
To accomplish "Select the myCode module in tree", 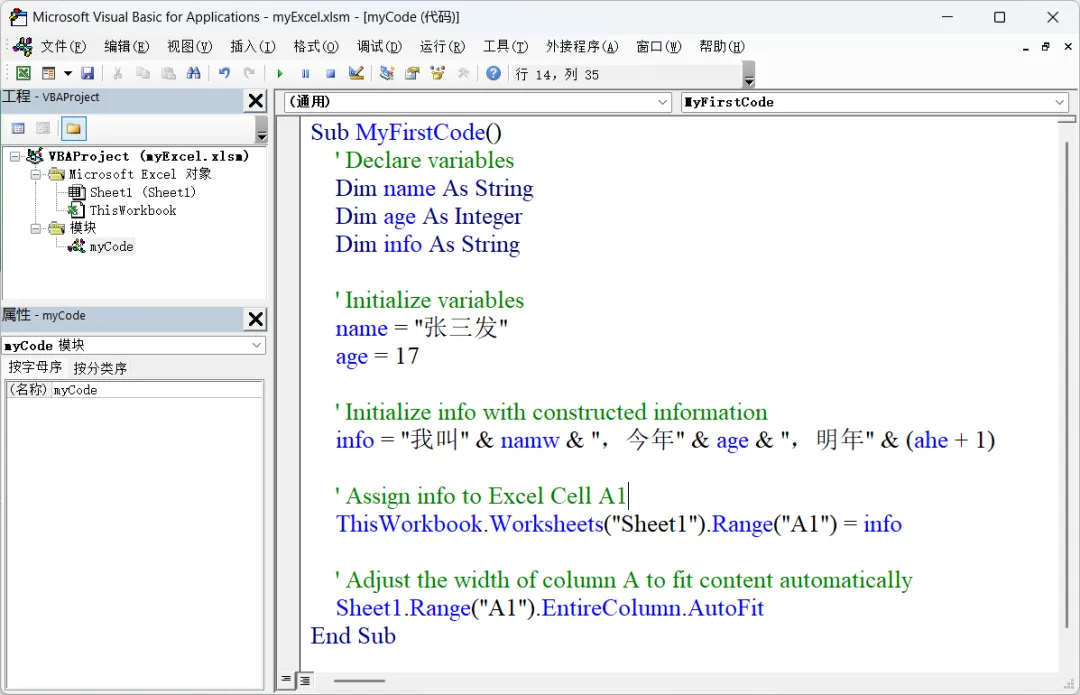I will pyautogui.click(x=111, y=247).
